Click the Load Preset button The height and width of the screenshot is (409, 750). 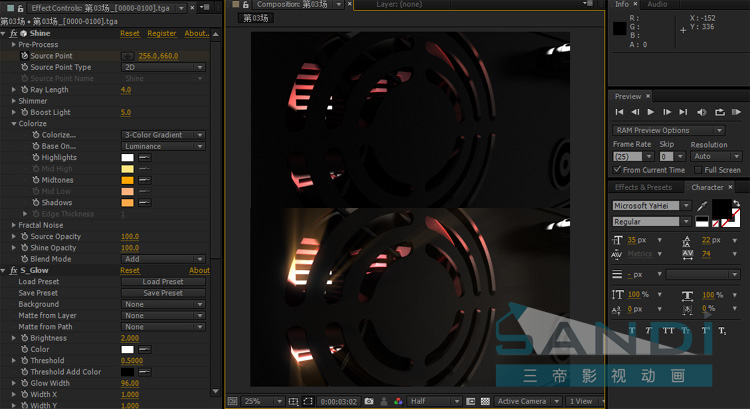click(164, 282)
